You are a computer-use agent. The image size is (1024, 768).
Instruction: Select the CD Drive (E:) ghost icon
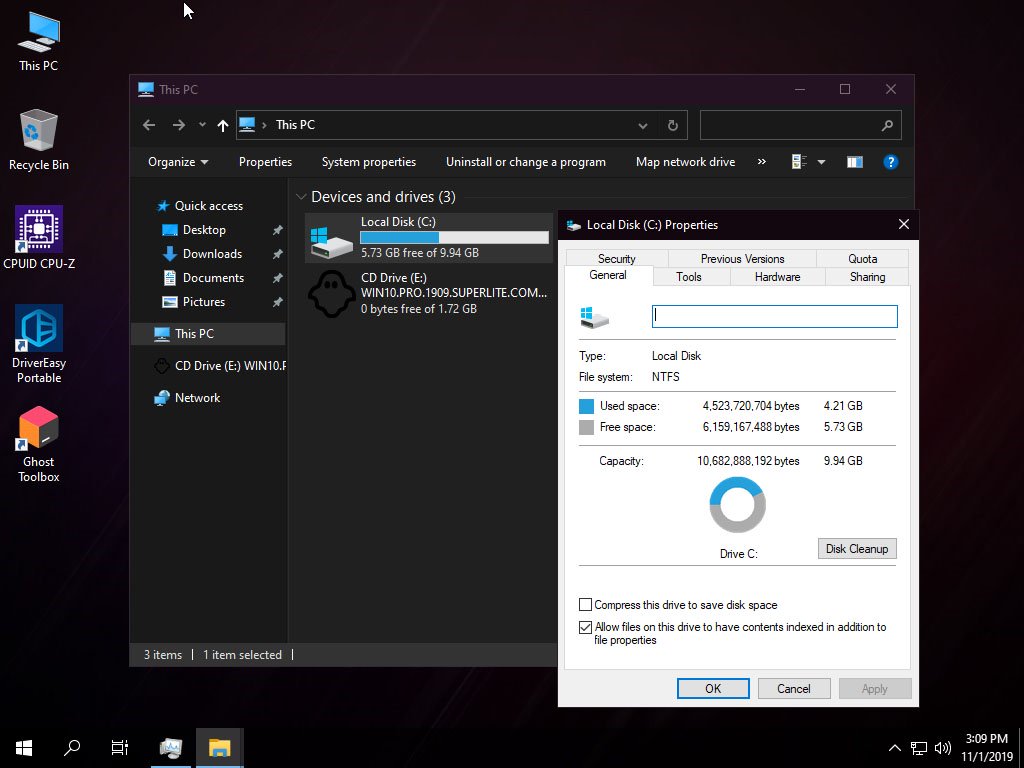(332, 294)
